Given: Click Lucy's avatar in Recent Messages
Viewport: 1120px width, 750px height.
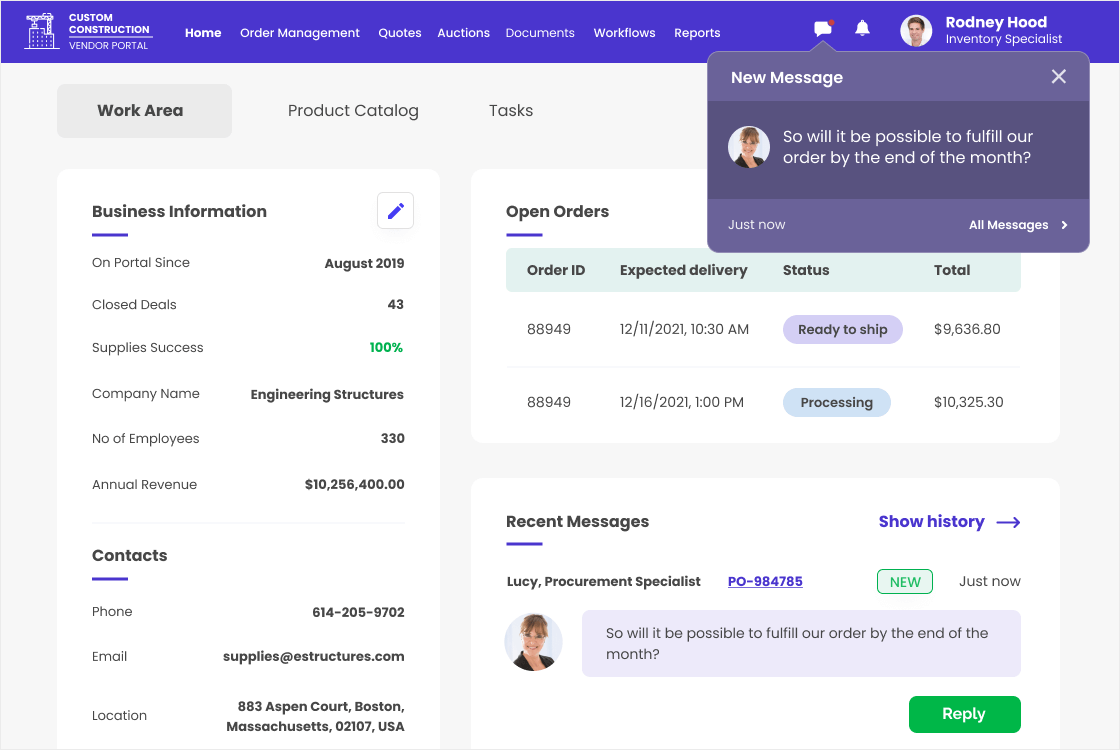Looking at the screenshot, I should pos(534,642).
